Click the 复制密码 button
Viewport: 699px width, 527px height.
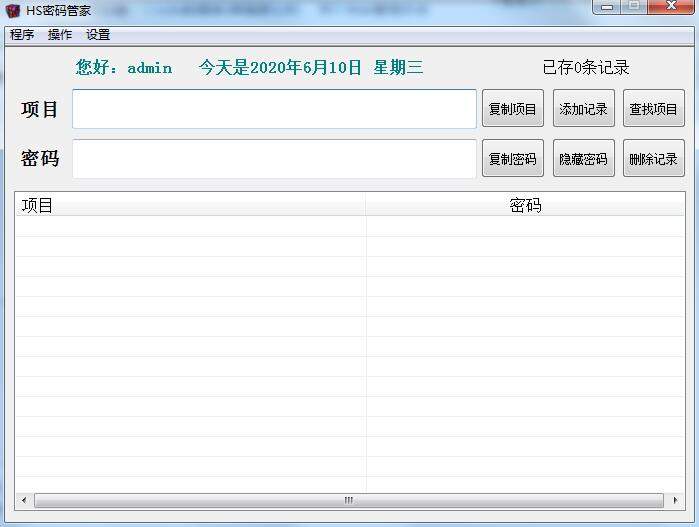pos(512,159)
